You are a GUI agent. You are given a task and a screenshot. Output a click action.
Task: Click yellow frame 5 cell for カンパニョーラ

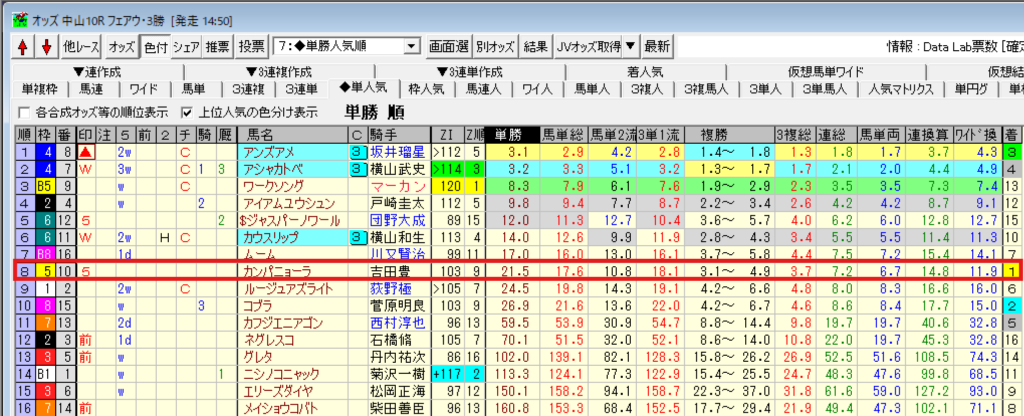pos(45,270)
